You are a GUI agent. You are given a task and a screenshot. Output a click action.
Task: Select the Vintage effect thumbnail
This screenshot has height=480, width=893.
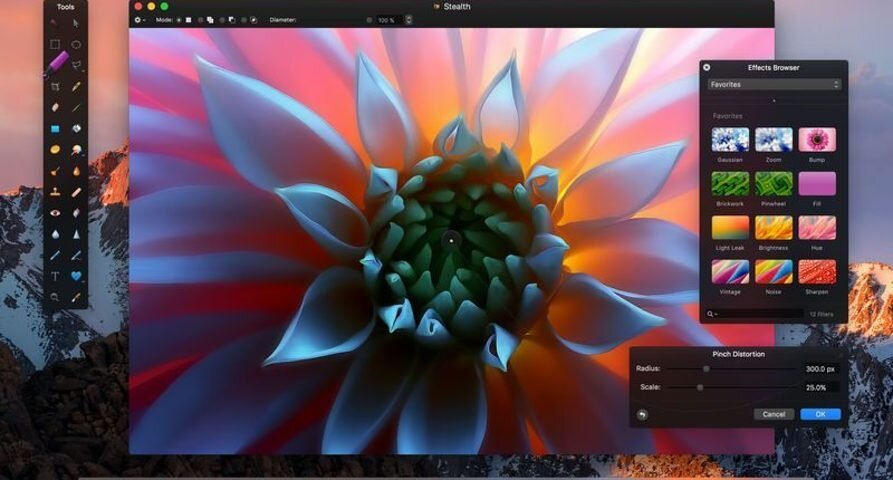click(730, 272)
